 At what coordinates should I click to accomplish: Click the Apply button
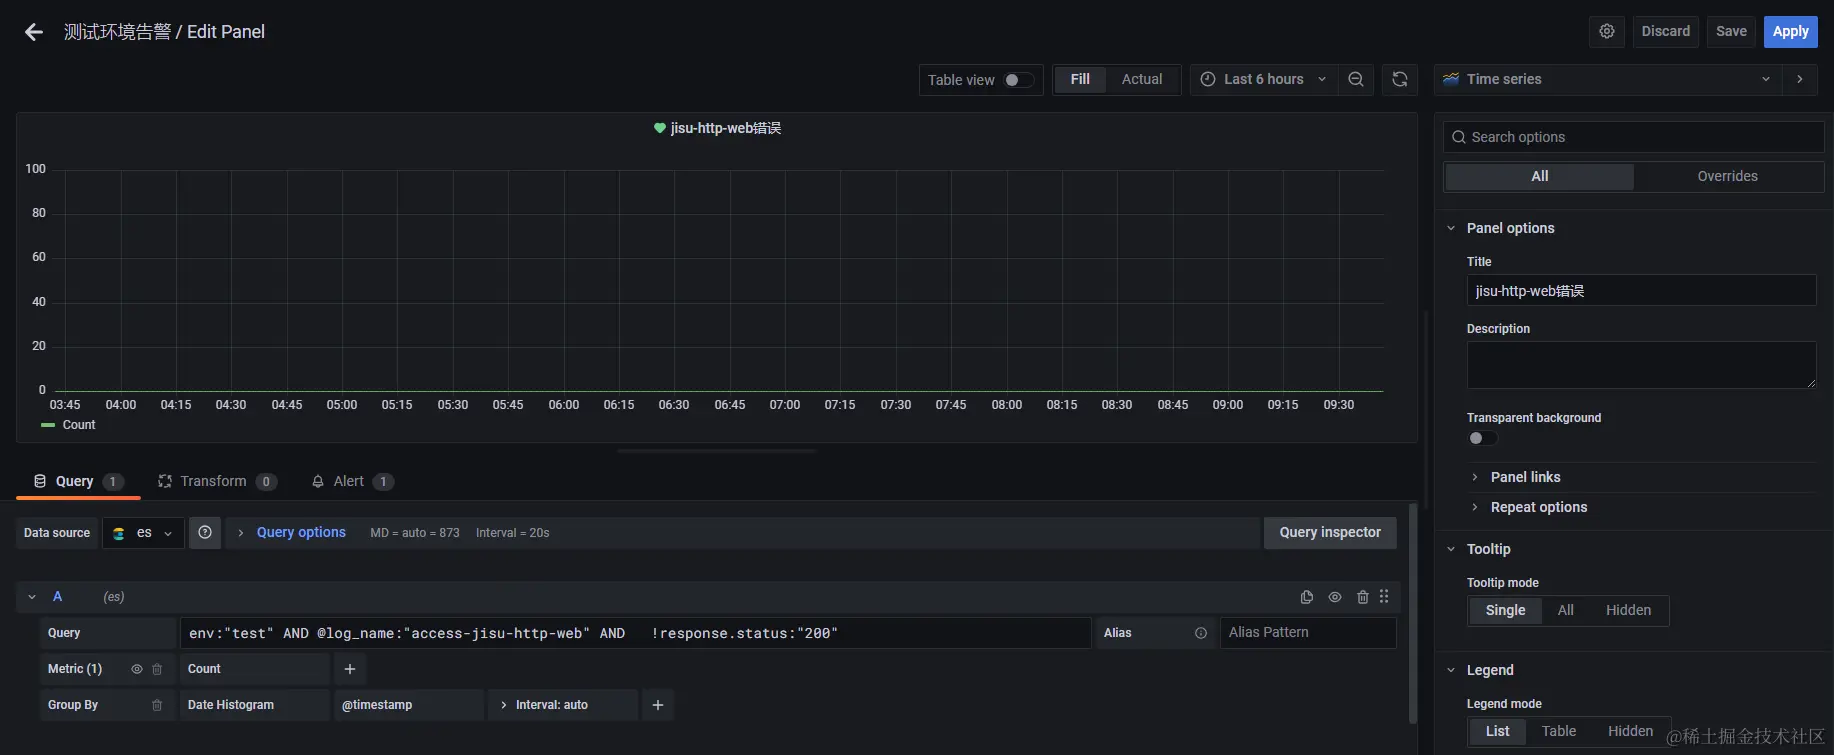(x=1790, y=31)
